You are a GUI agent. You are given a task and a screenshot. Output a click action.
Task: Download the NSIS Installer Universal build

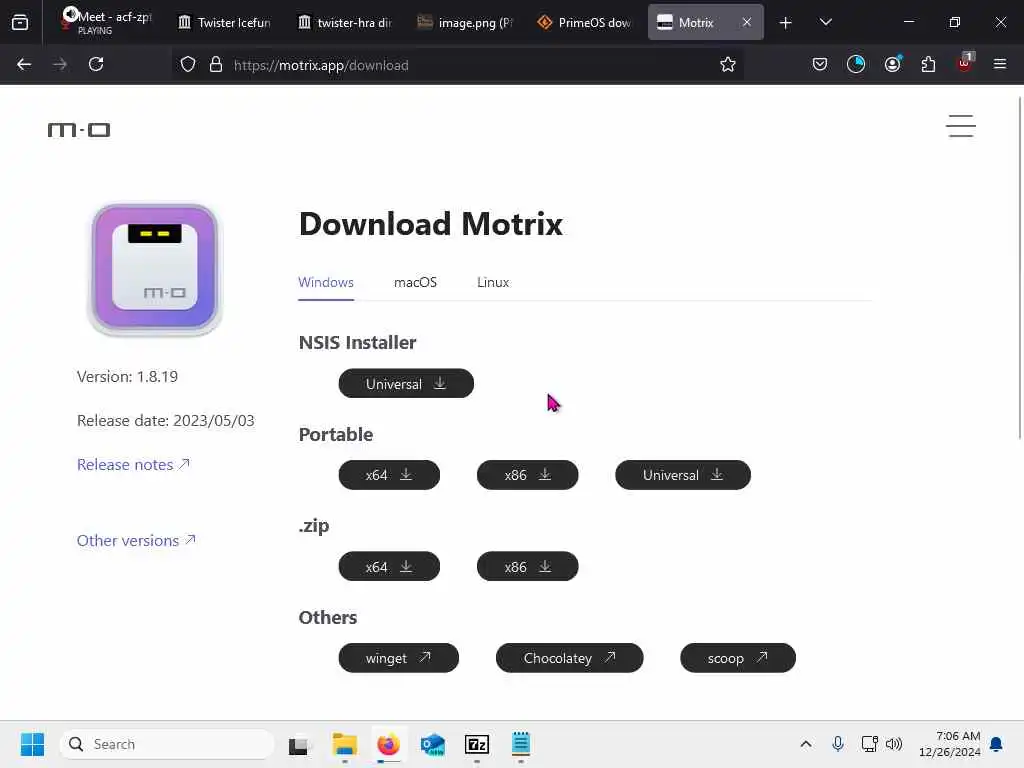click(406, 383)
